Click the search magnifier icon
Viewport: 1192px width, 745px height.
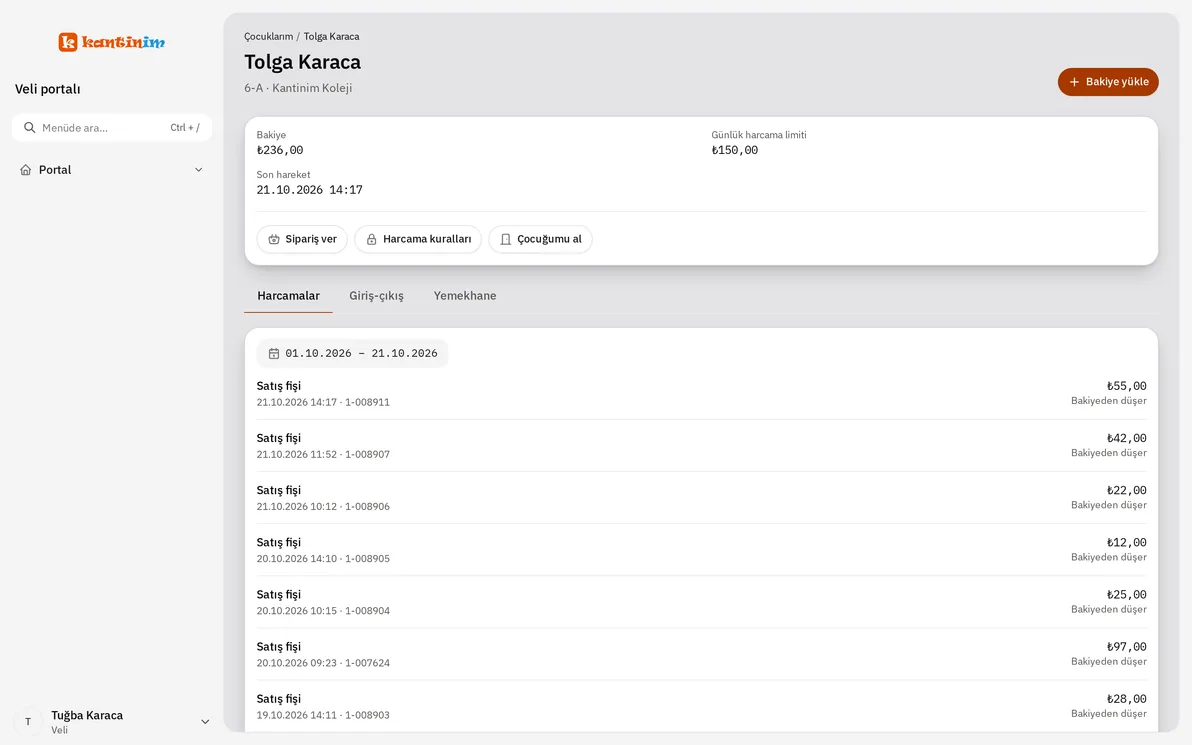click(x=29, y=128)
